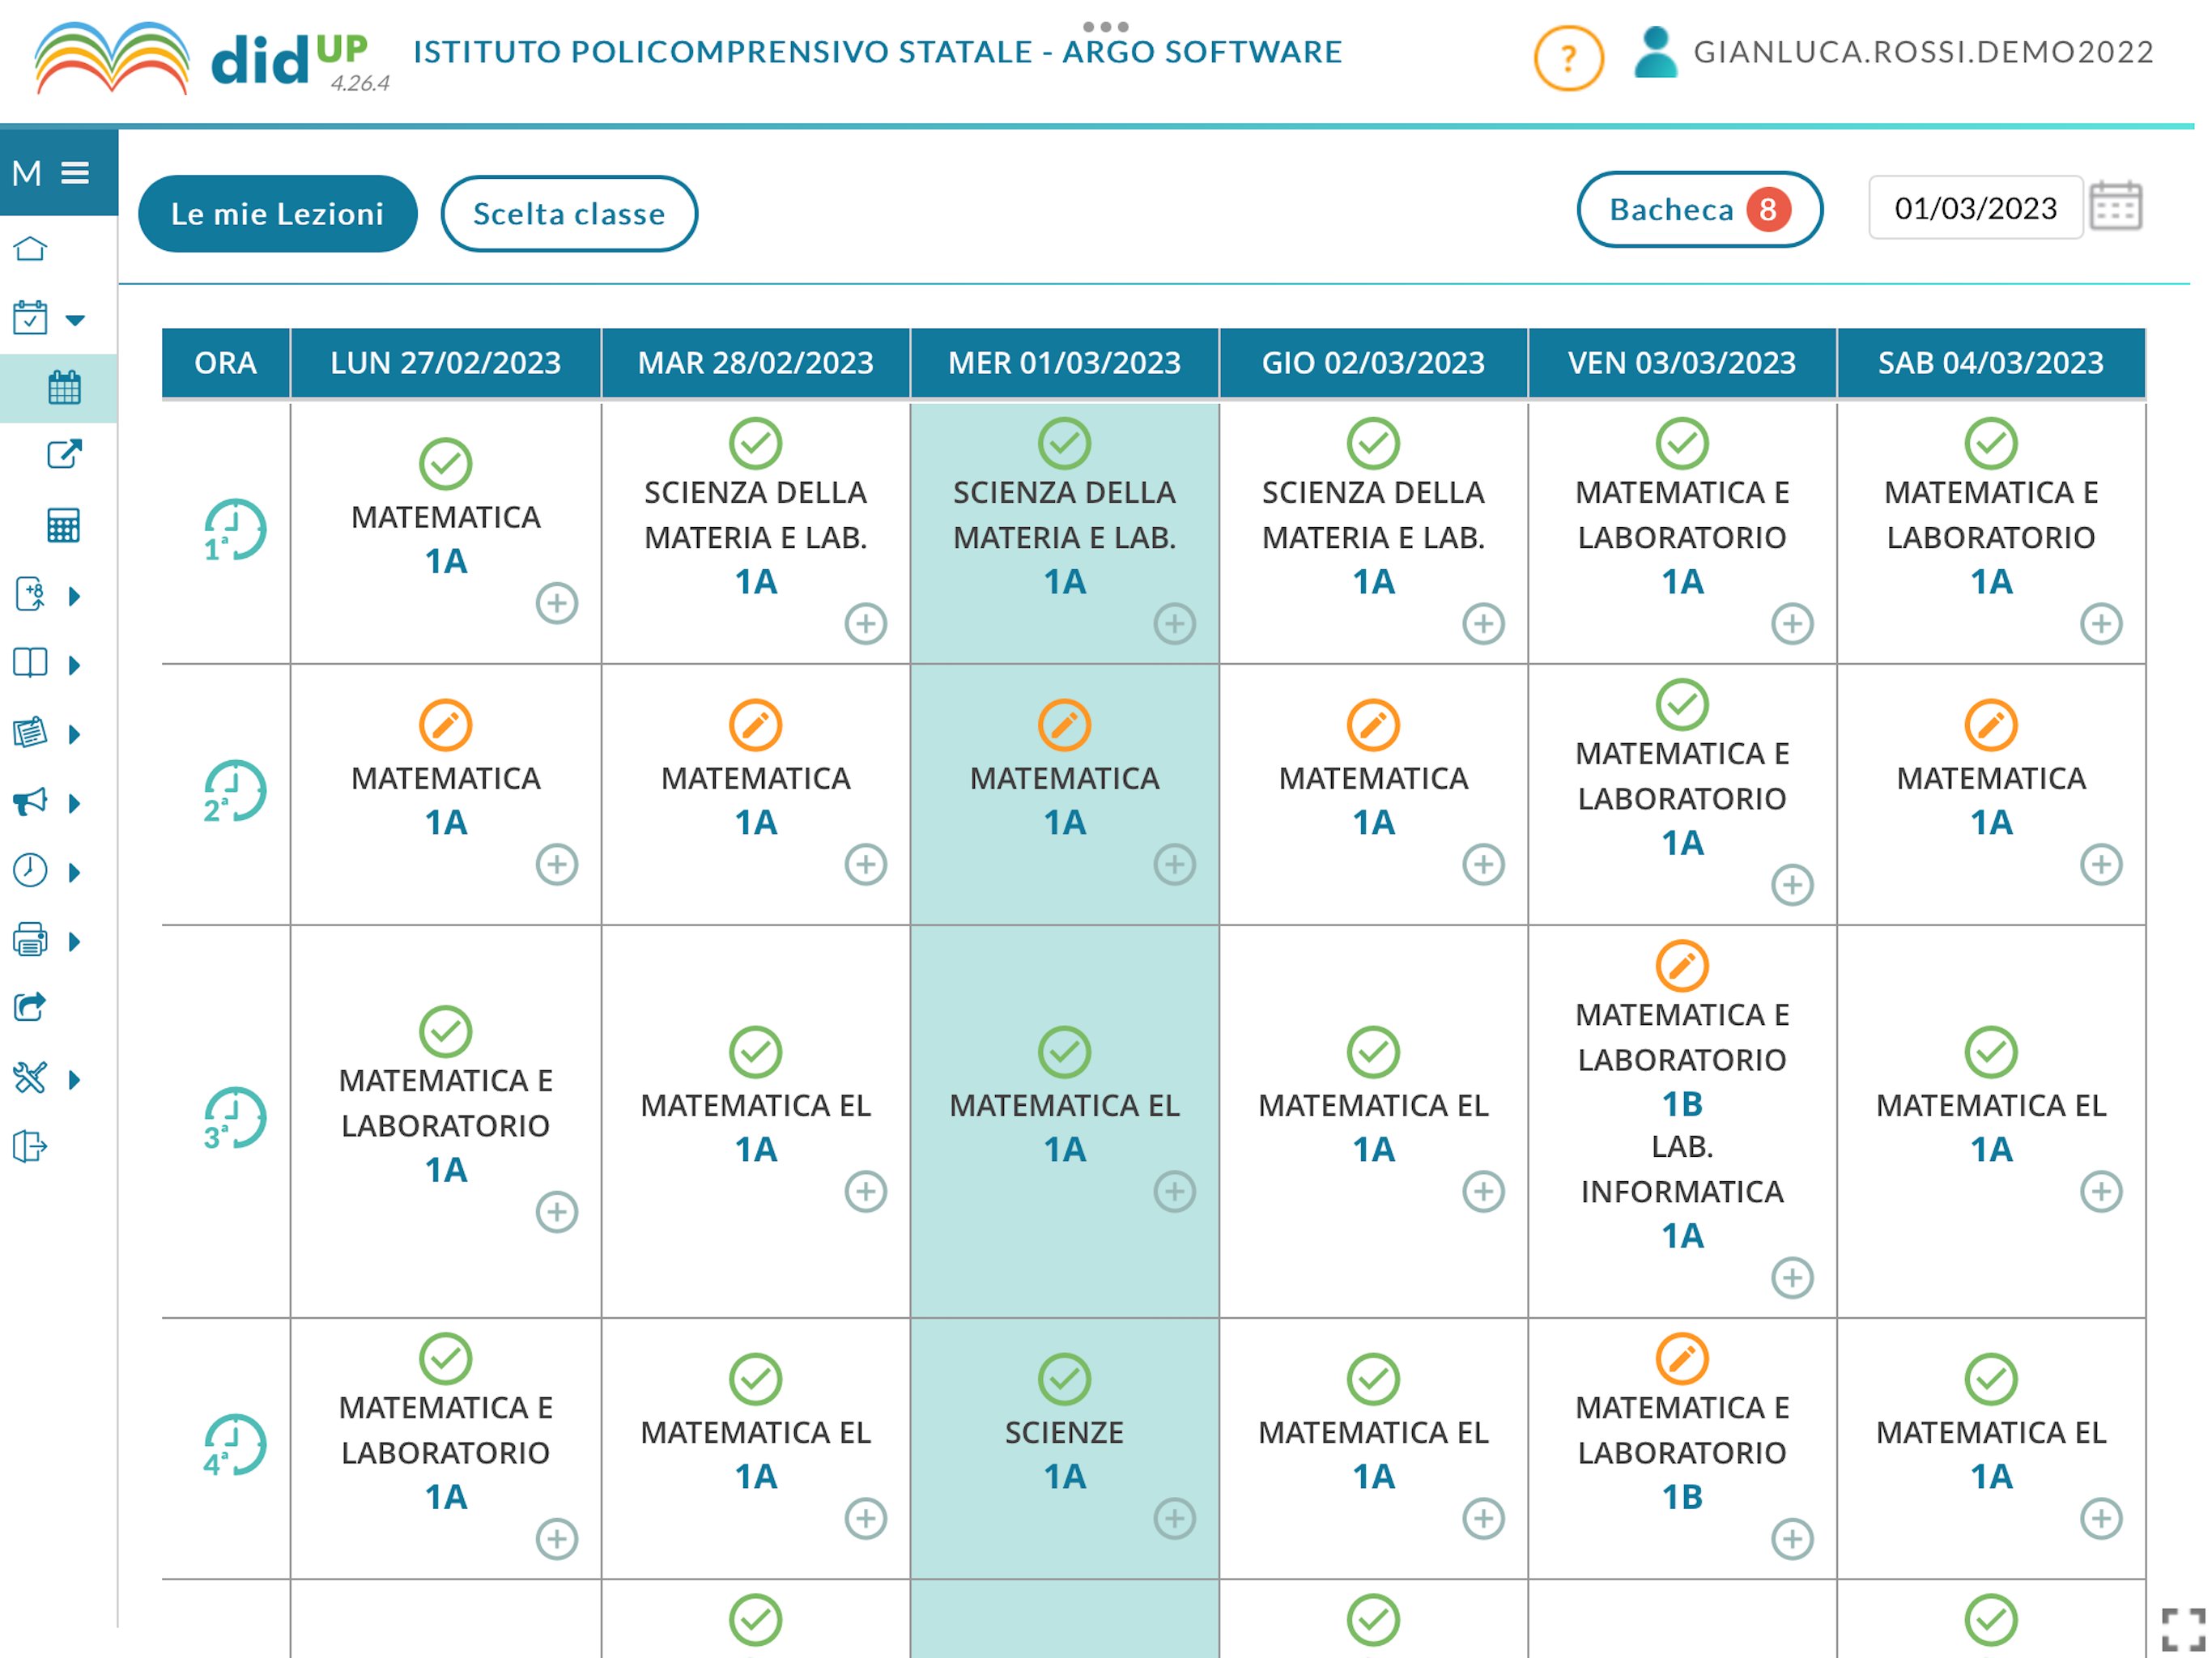This screenshot has height=1658, width=2212.
Task: Click the help question mark icon
Action: pyautogui.click(x=1568, y=58)
